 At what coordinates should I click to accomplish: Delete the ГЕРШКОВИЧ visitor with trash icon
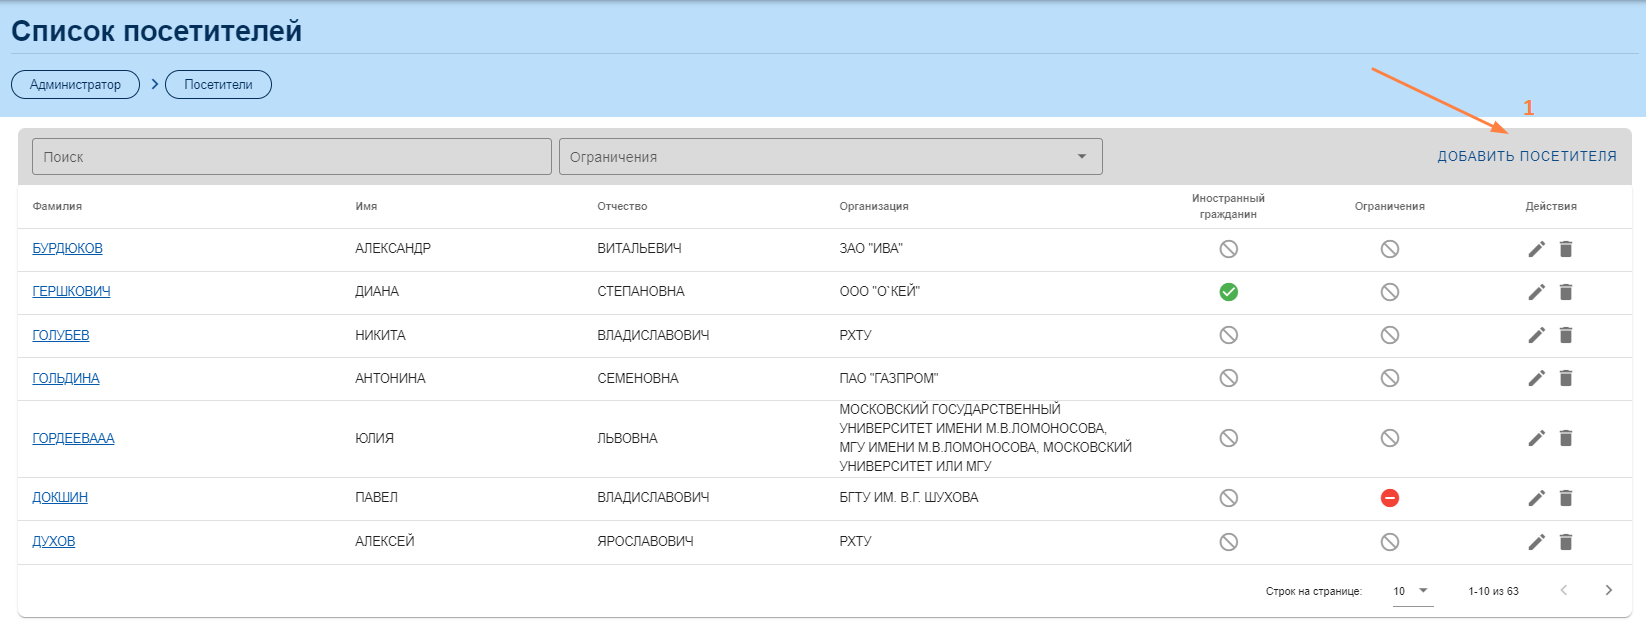[x=1566, y=292]
